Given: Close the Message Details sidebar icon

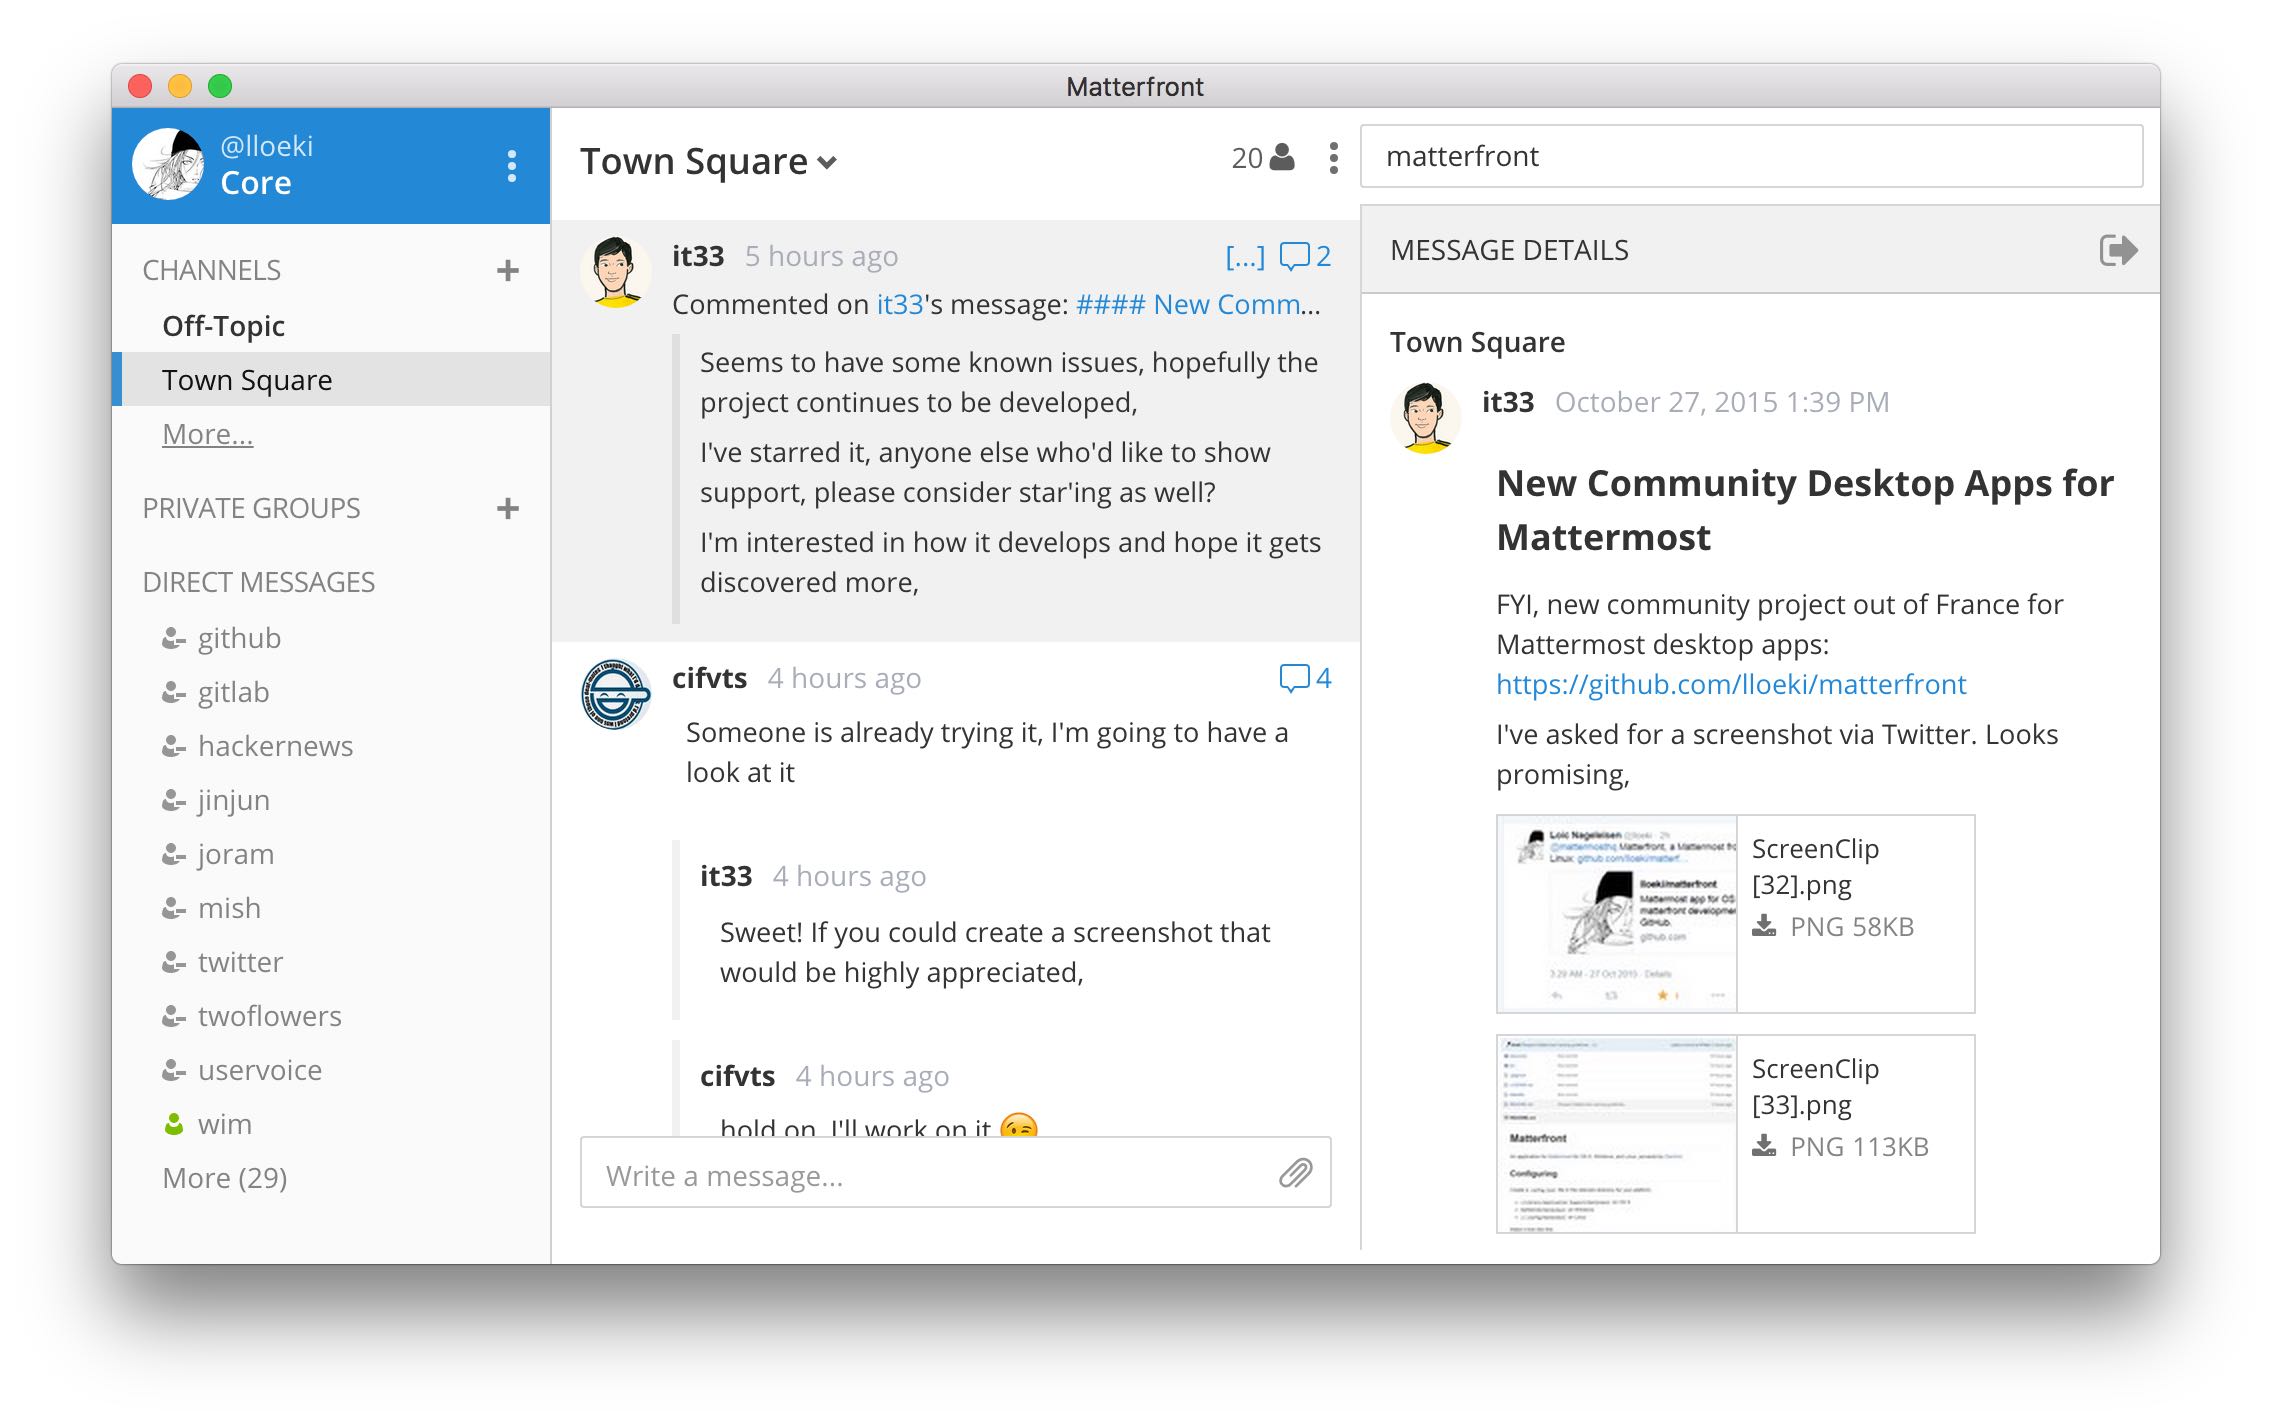Looking at the screenshot, I should click(2118, 250).
